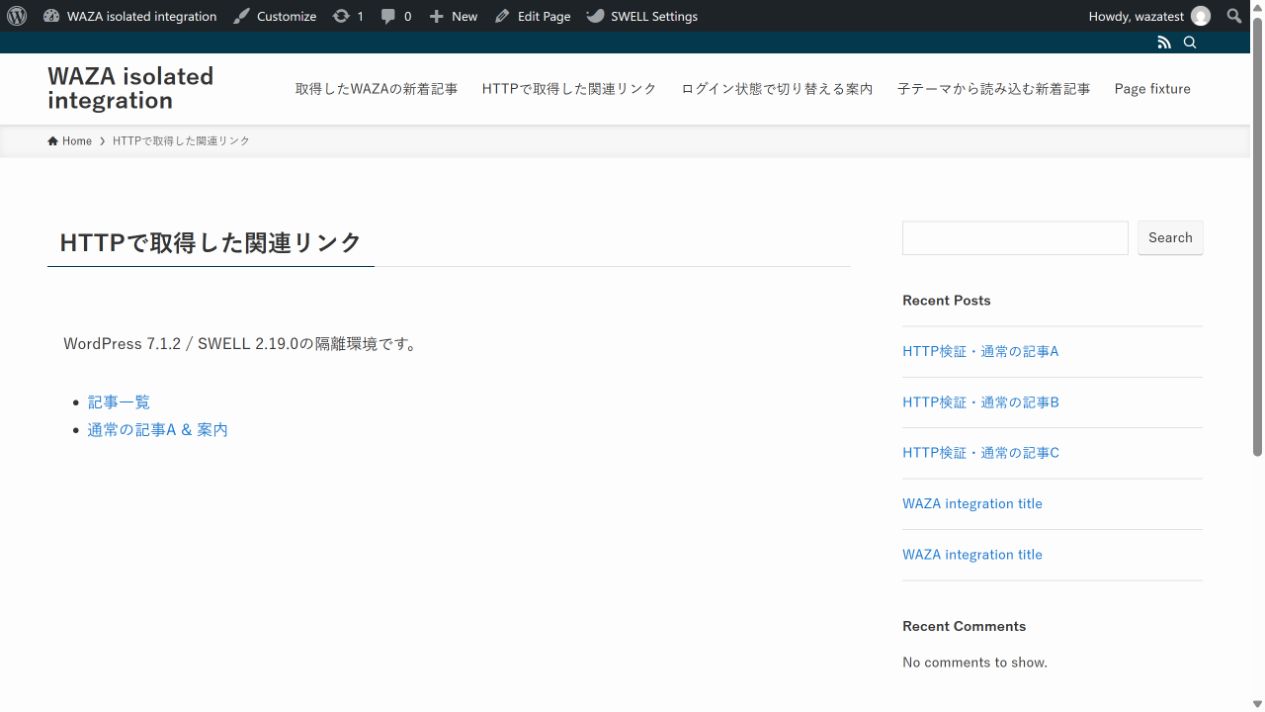The height and width of the screenshot is (712, 1265).
Task: Click the HTTPで取得した関連リンク page heading
Action: pyautogui.click(x=211, y=243)
